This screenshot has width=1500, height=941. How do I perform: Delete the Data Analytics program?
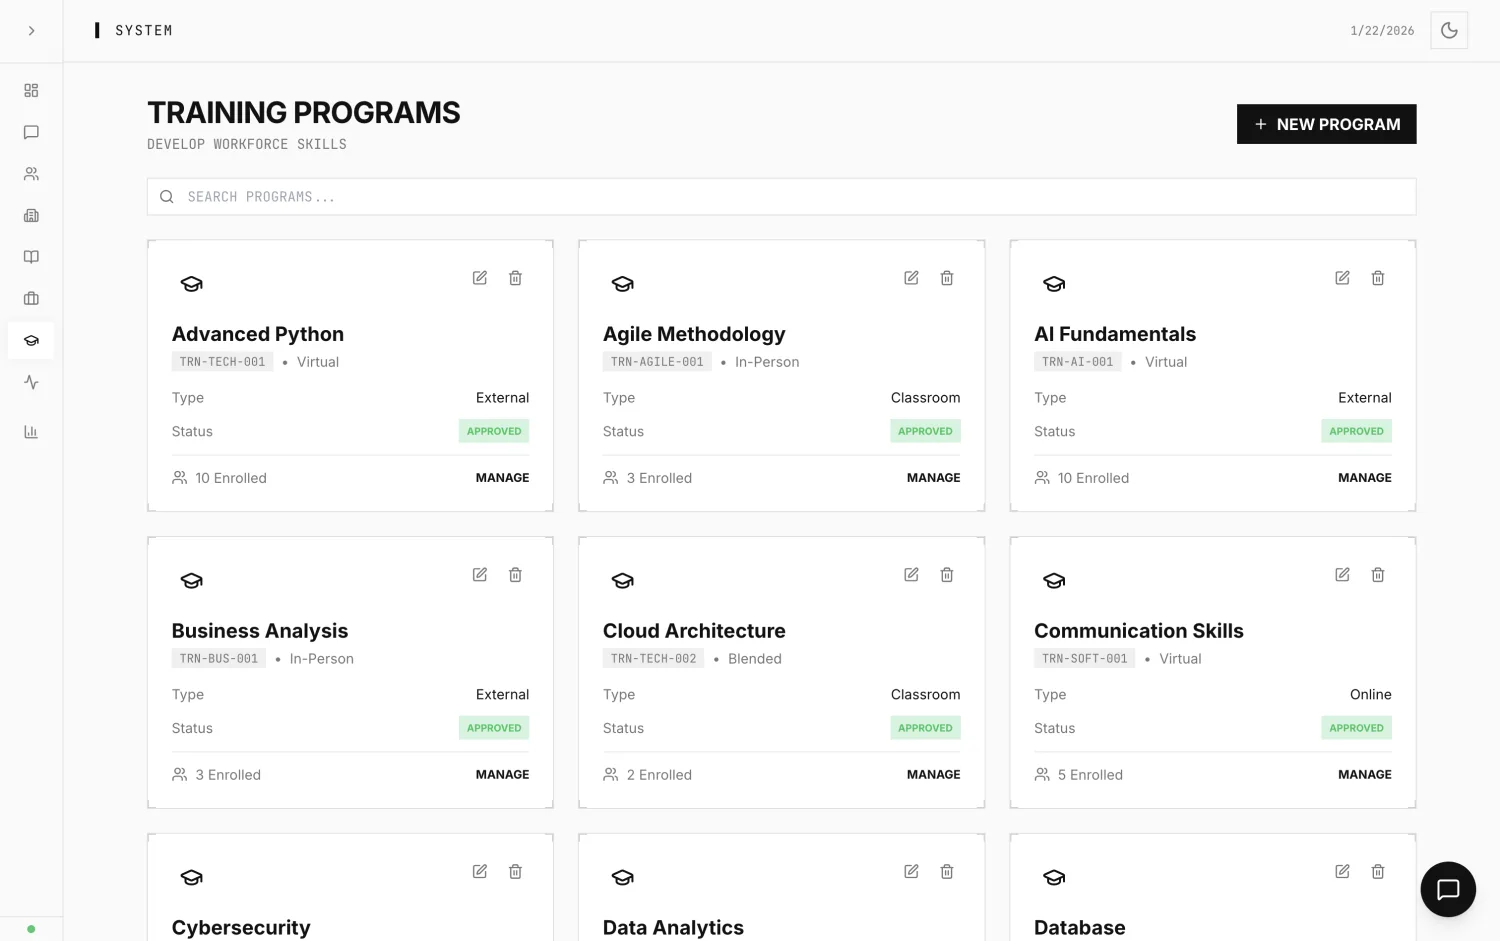(x=947, y=872)
